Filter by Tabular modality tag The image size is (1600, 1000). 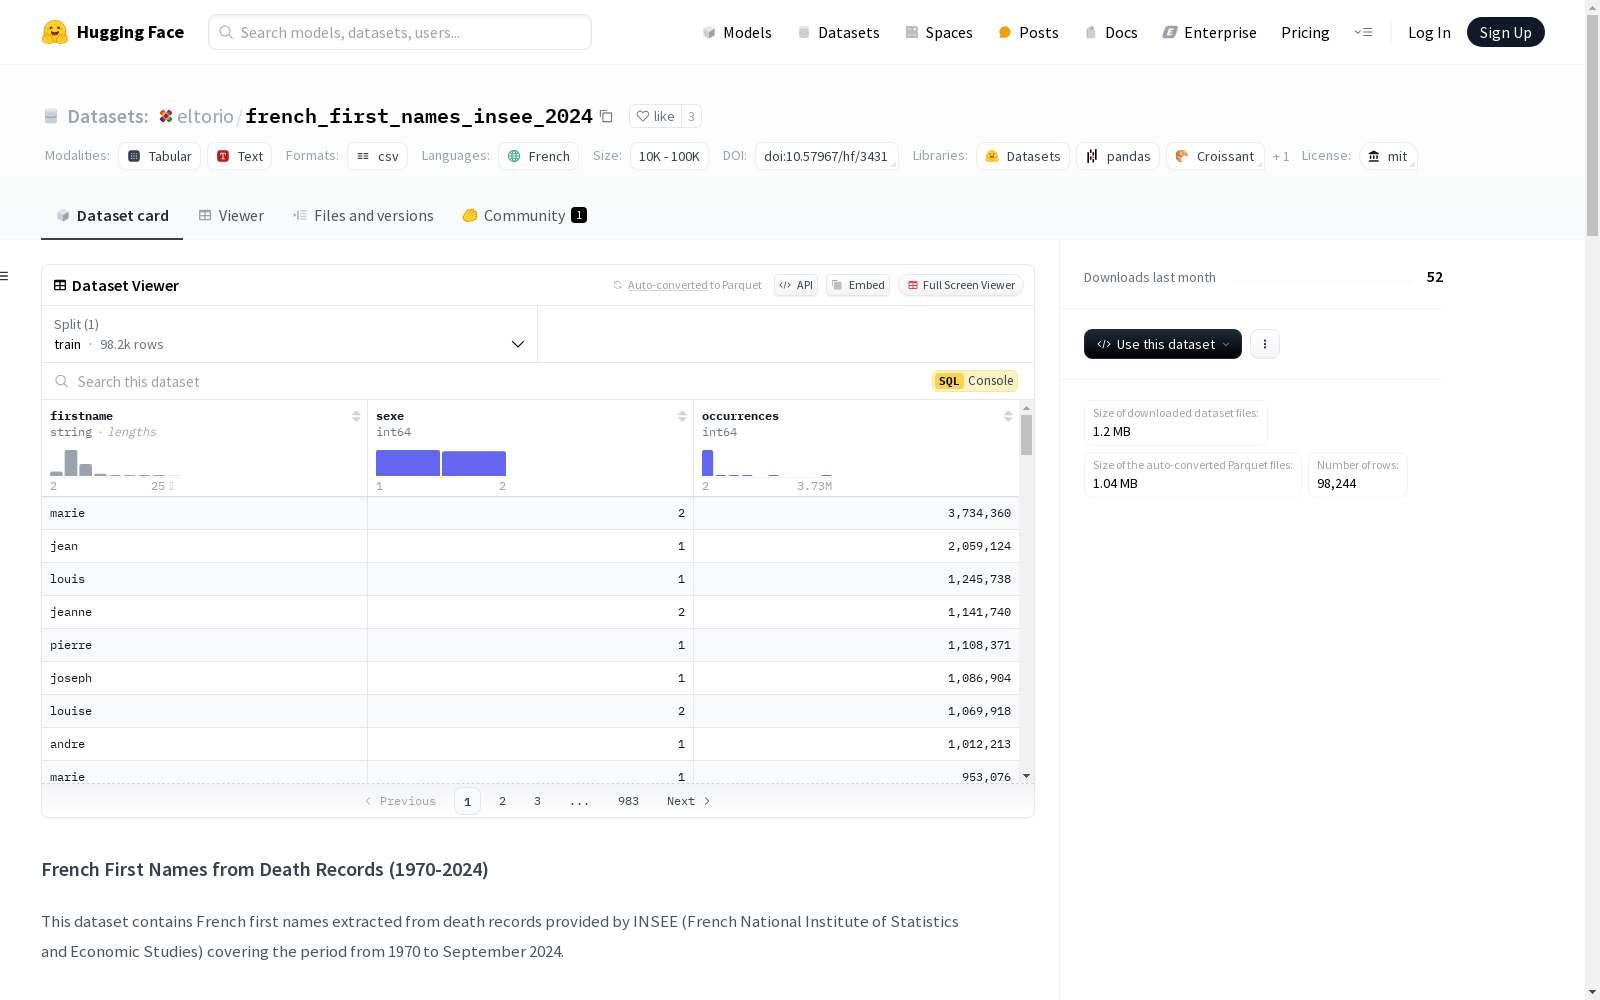[160, 156]
